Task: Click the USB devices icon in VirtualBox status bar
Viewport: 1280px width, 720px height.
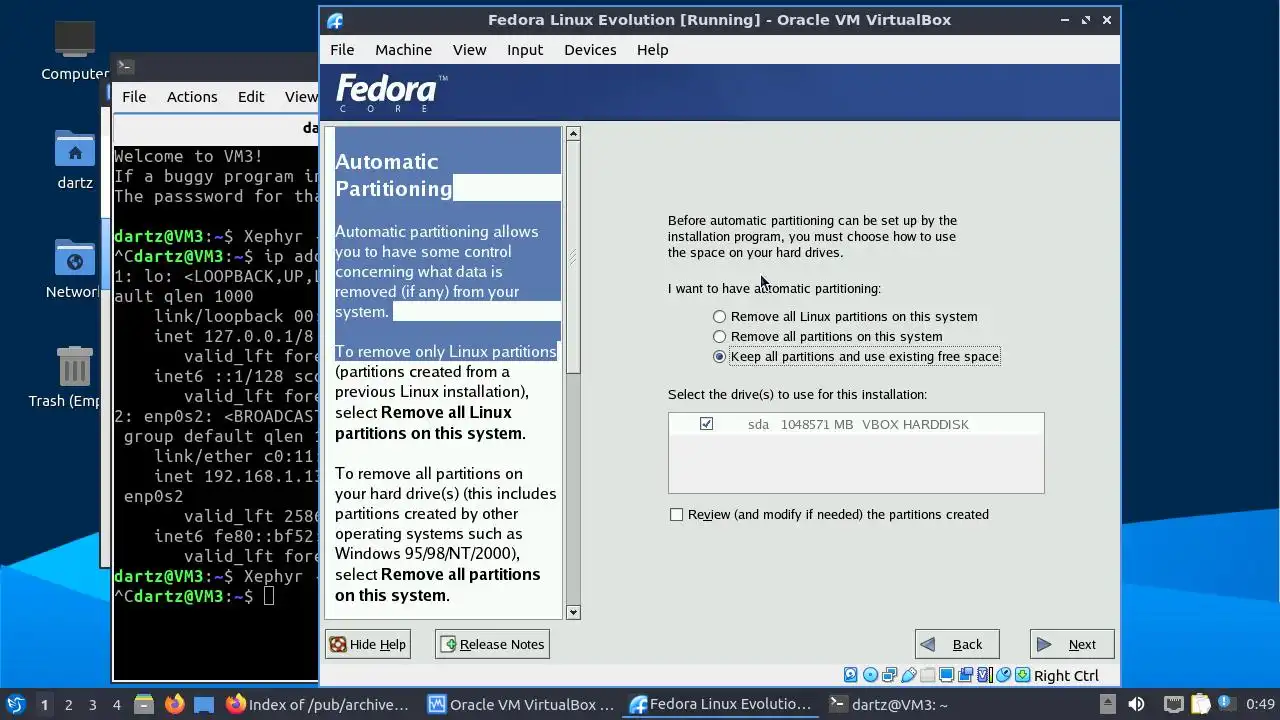Action: [909, 675]
